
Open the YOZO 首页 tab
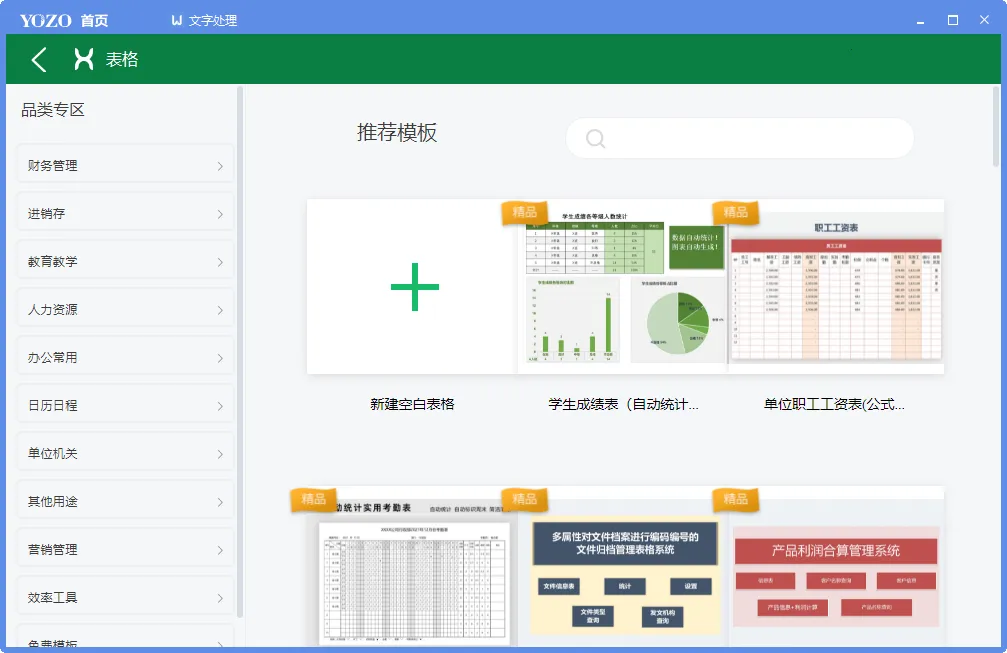click(64, 21)
